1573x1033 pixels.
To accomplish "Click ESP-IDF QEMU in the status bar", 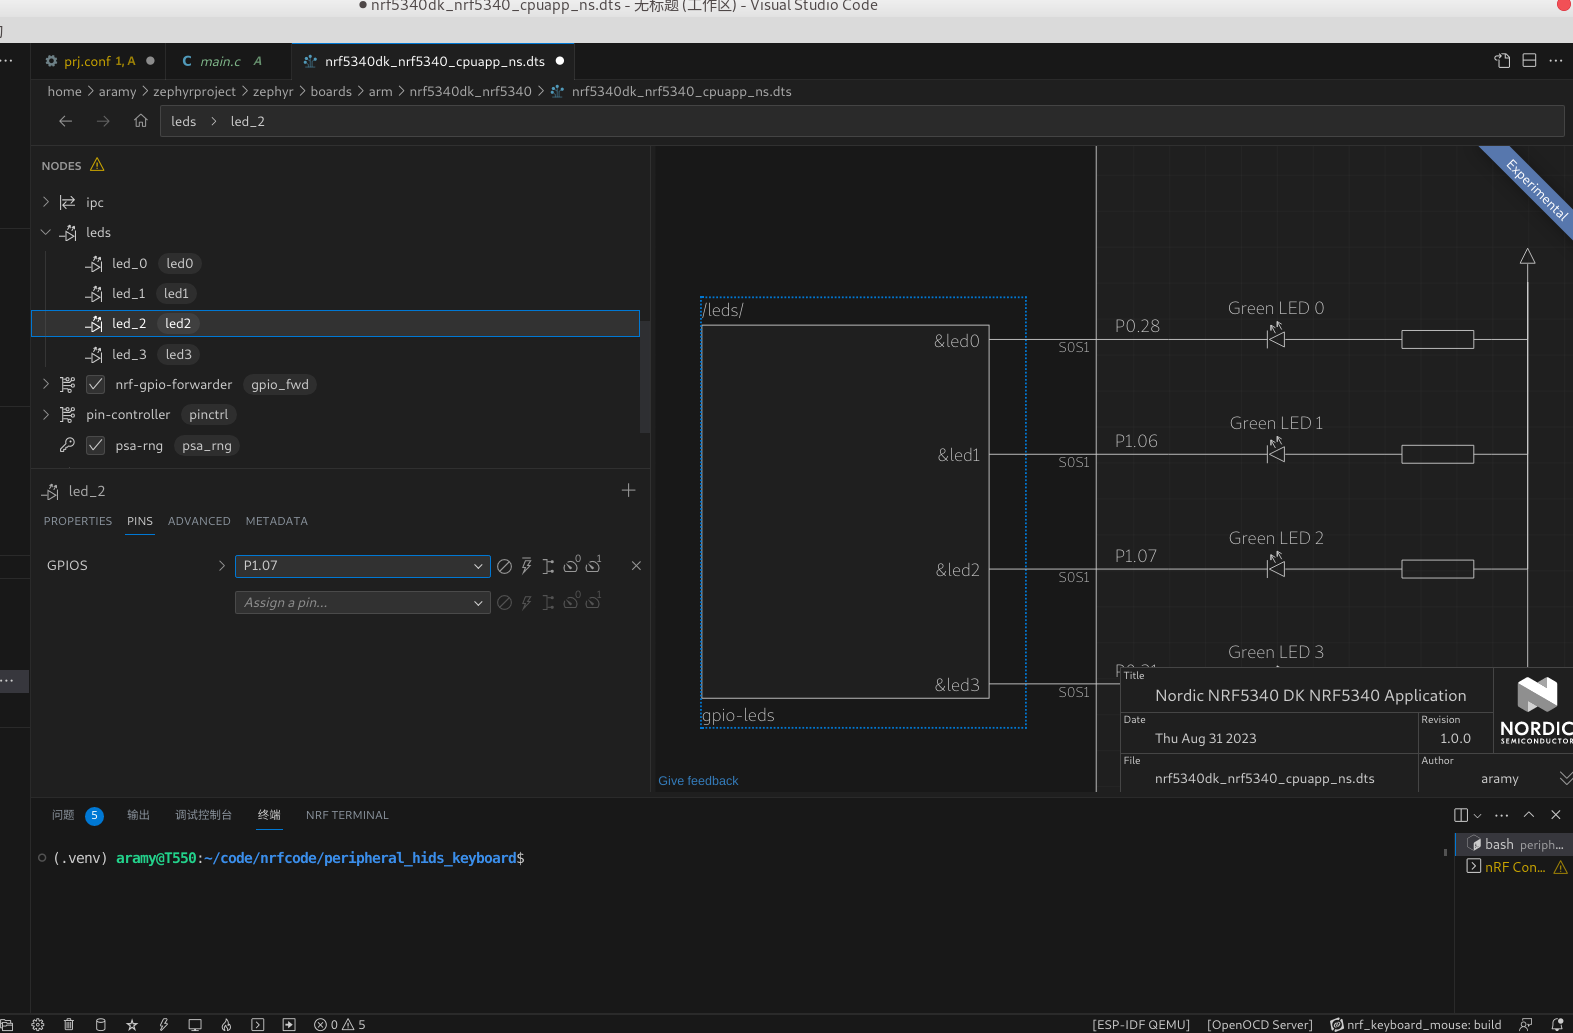I will point(1141,1024).
